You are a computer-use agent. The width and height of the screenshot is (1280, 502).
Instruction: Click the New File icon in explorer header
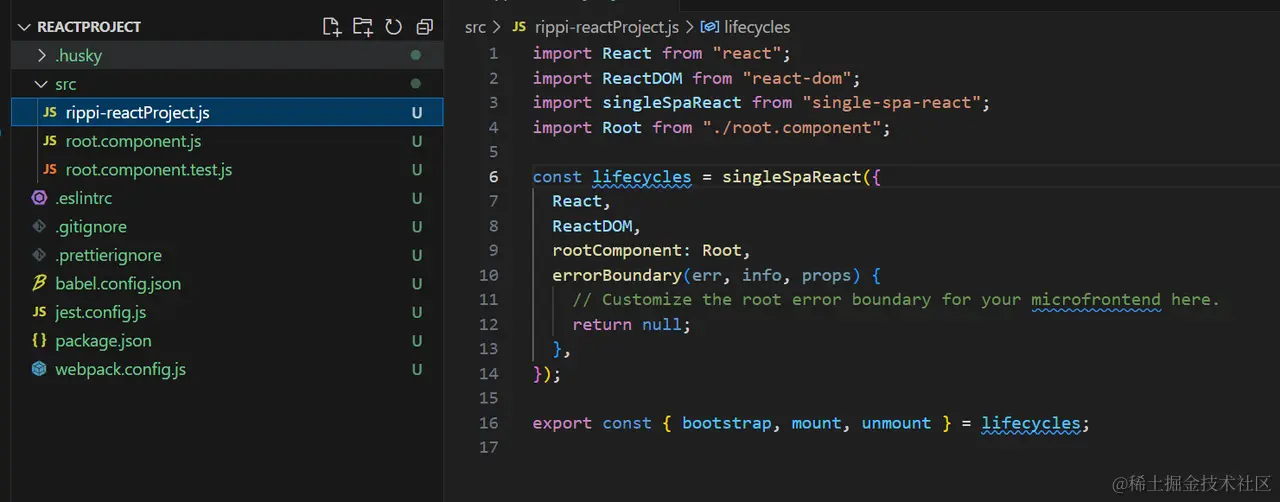click(x=332, y=27)
